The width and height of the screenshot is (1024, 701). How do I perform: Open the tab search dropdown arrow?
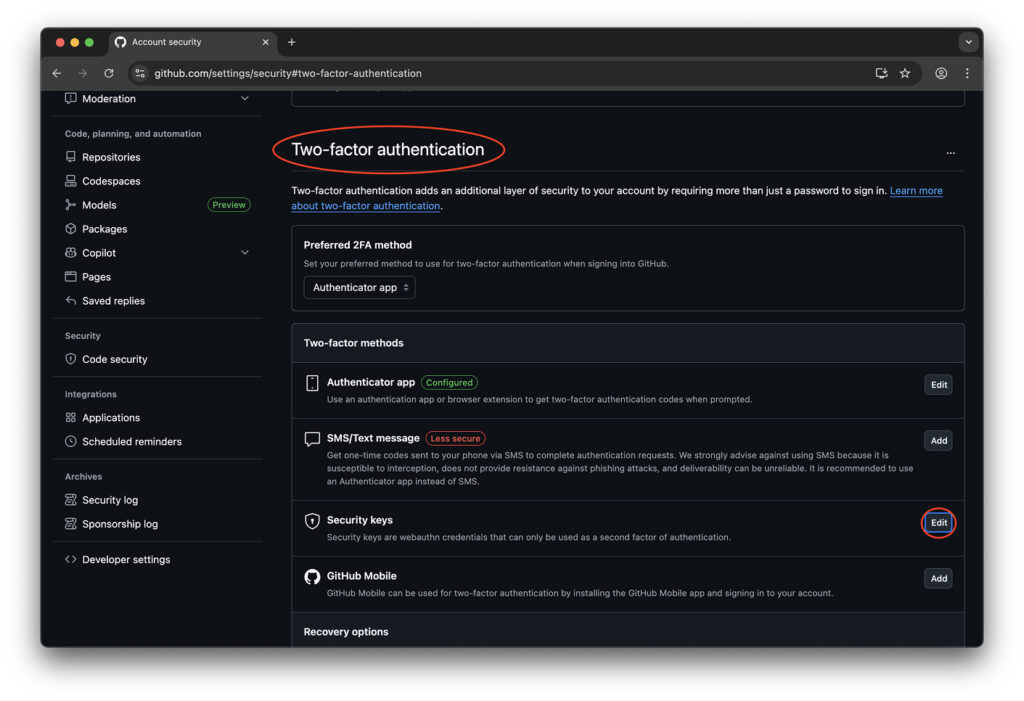[x=968, y=42]
